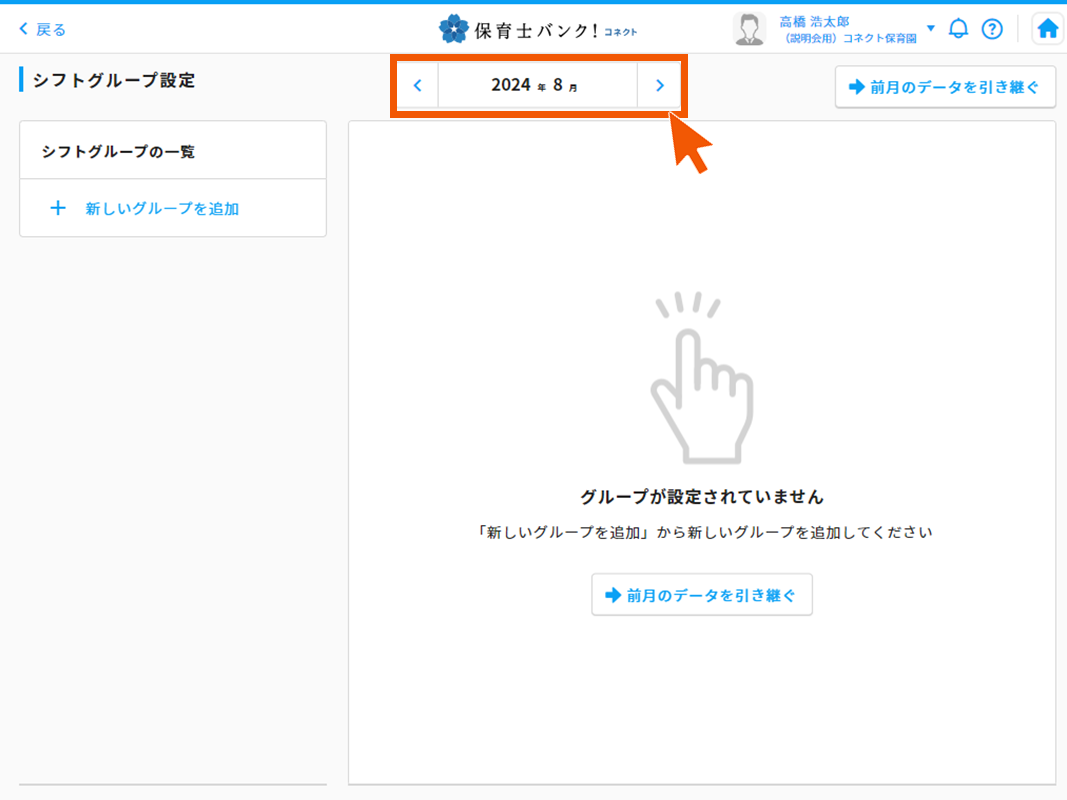
Task: Go to the home screen icon
Action: [1046, 27]
